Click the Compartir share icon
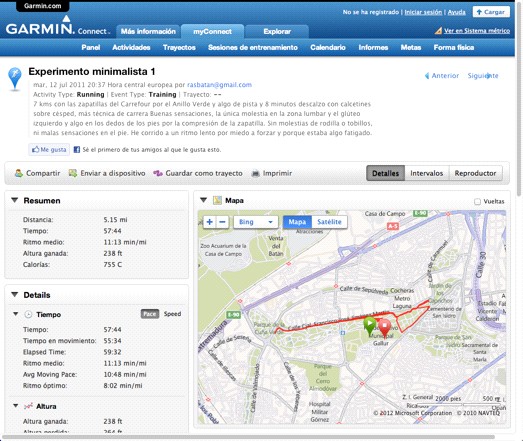This screenshot has height=441, width=523. (x=19, y=173)
